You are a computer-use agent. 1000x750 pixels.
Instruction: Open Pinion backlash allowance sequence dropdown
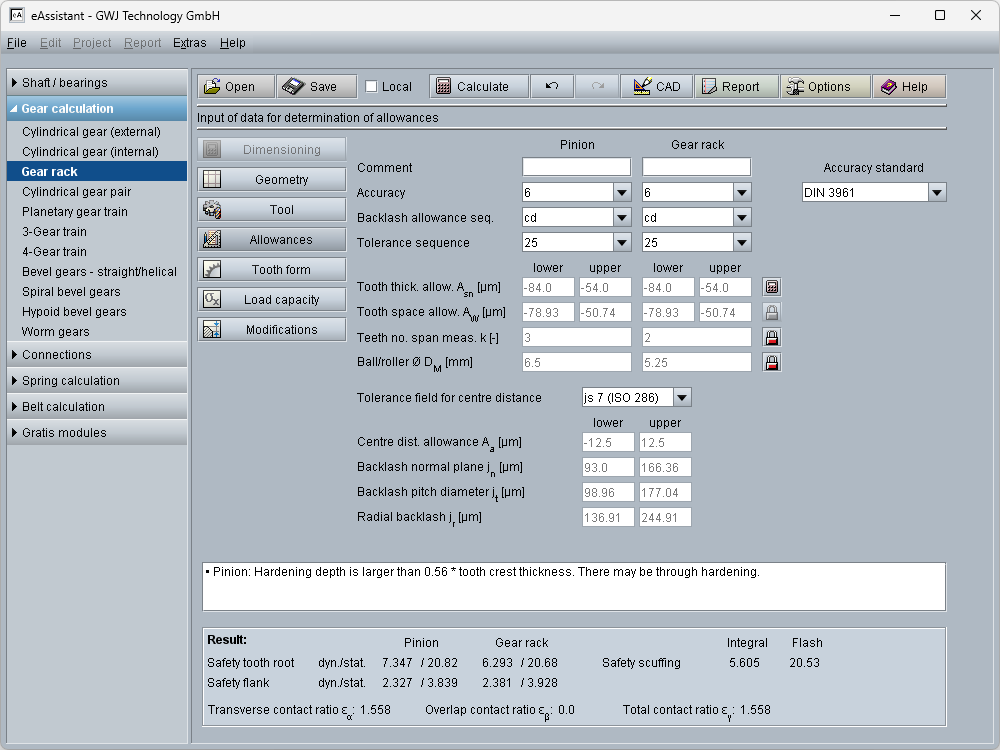click(621, 217)
